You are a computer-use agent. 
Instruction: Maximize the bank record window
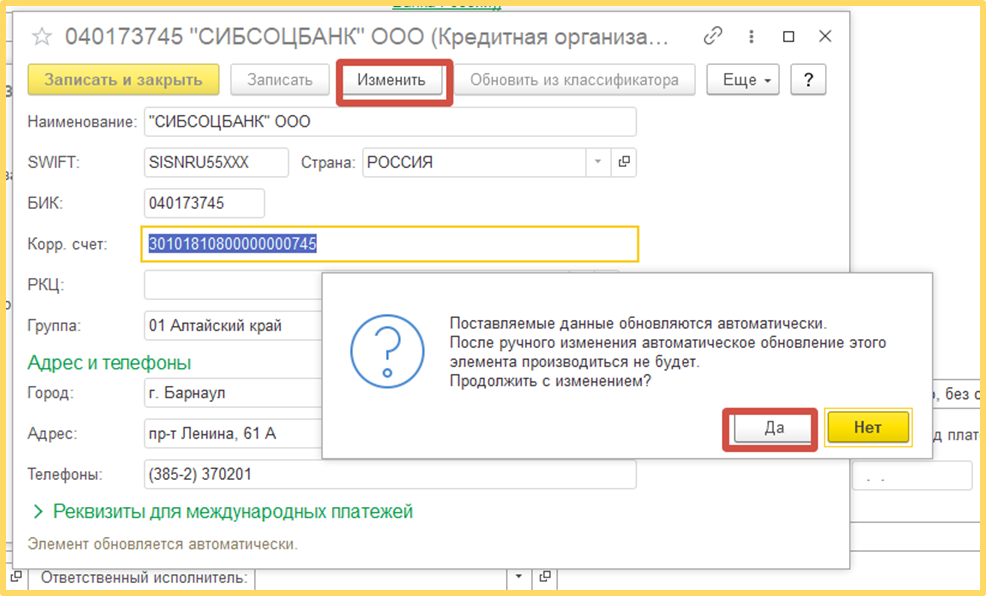789,36
